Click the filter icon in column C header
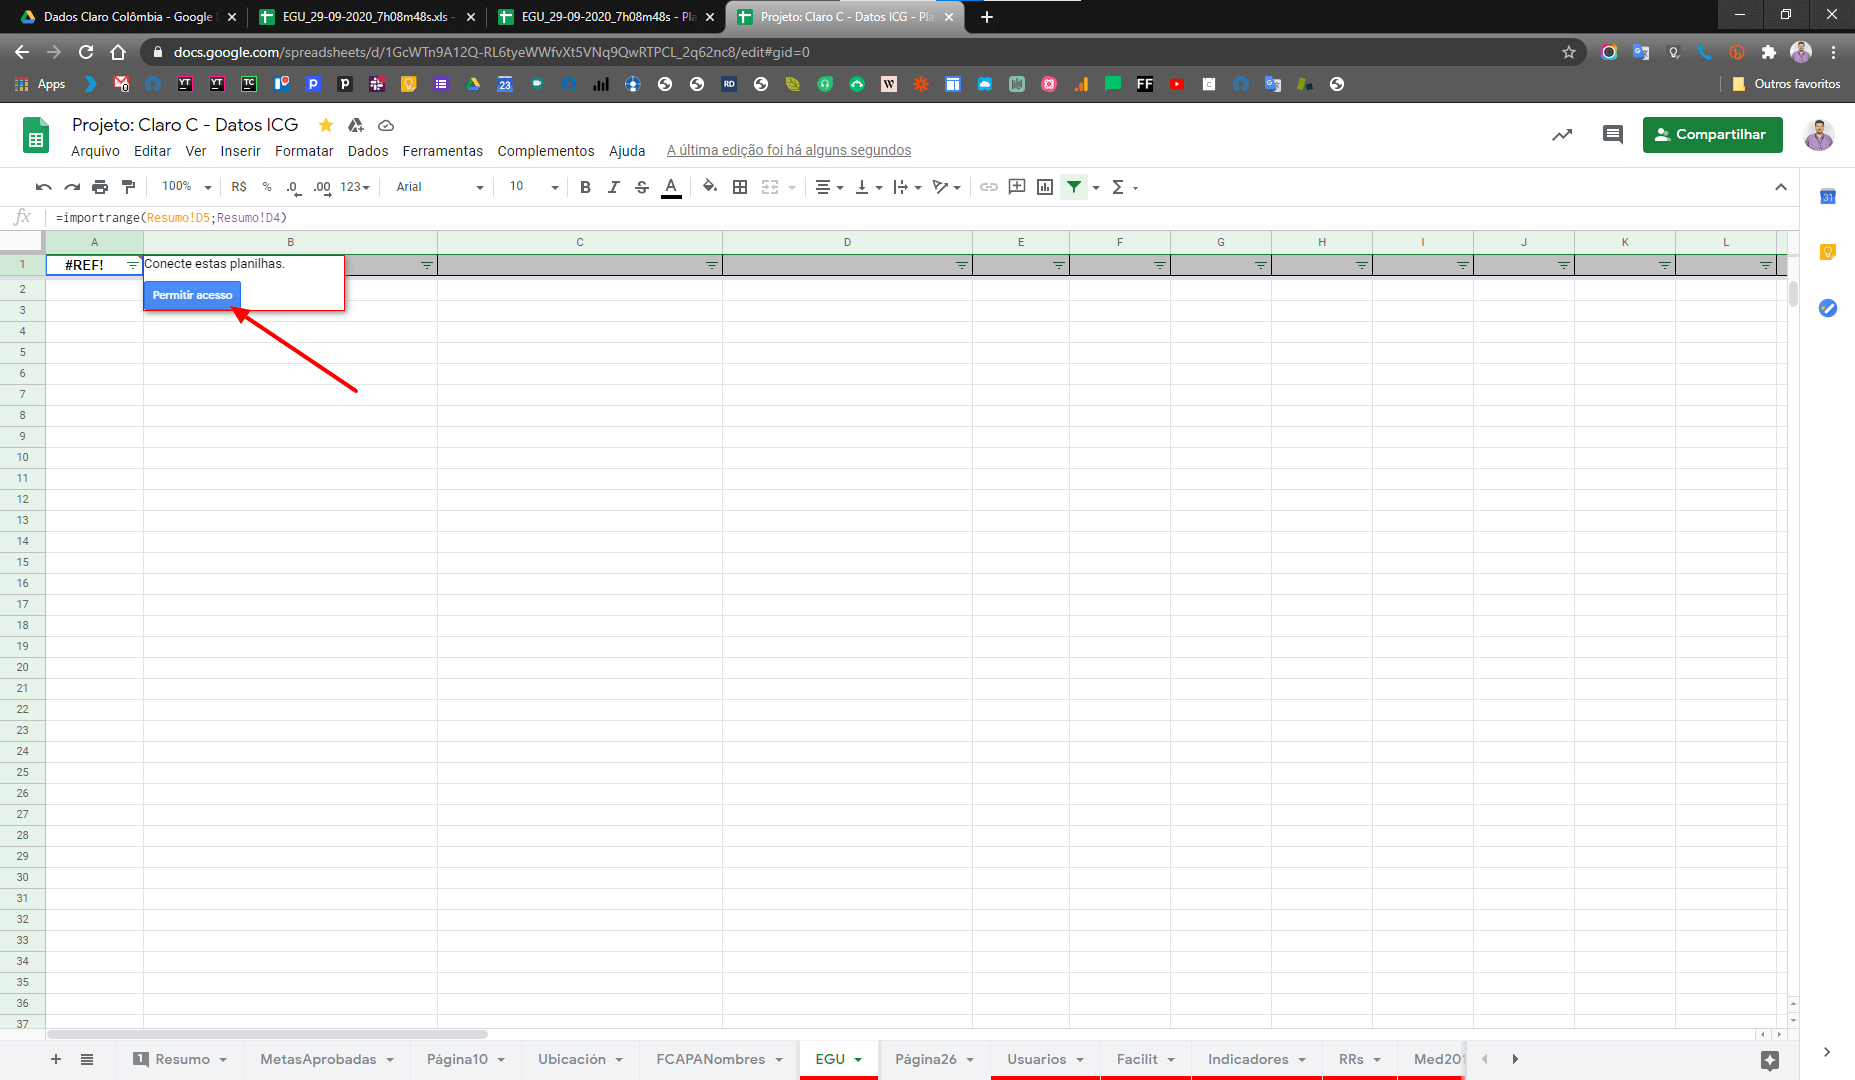The height and width of the screenshot is (1080, 1855). (711, 265)
